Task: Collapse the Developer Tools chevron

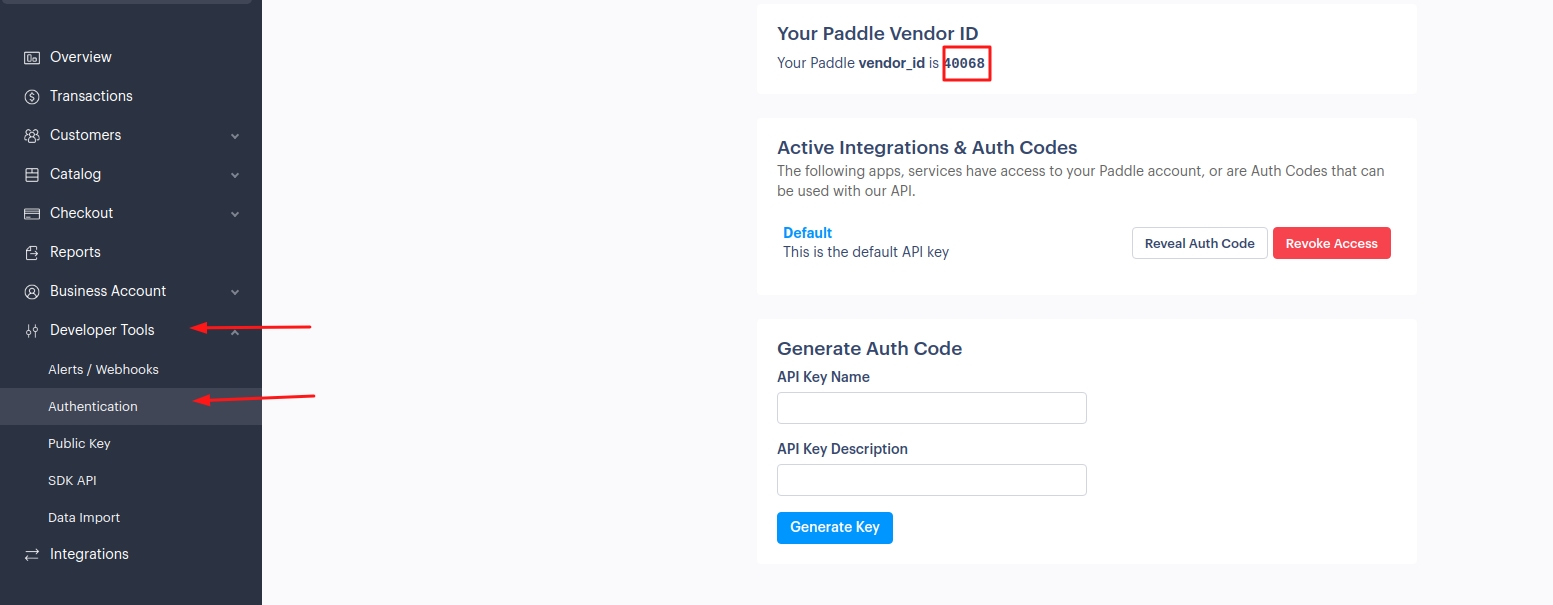Action: click(x=235, y=331)
